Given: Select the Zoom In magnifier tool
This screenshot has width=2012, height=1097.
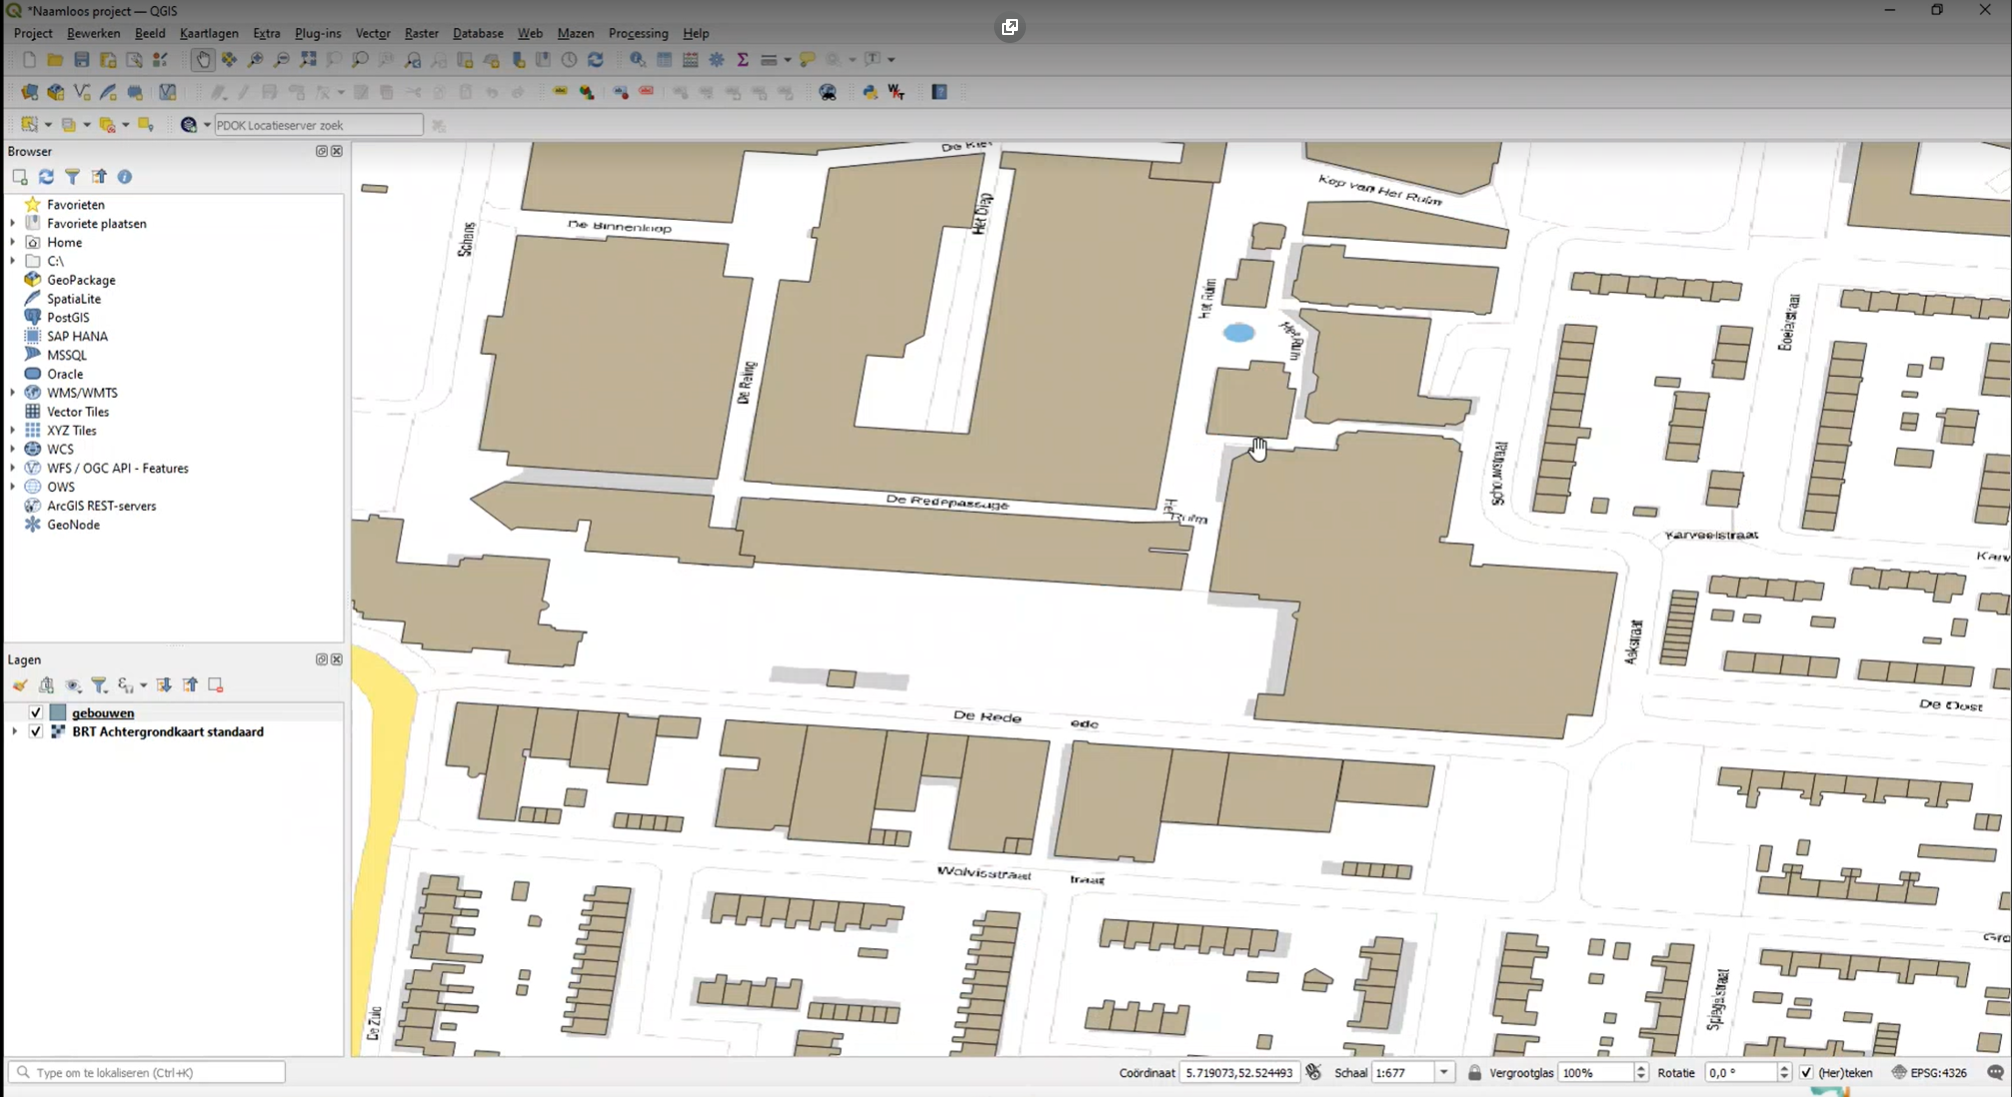Looking at the screenshot, I should click(x=255, y=60).
